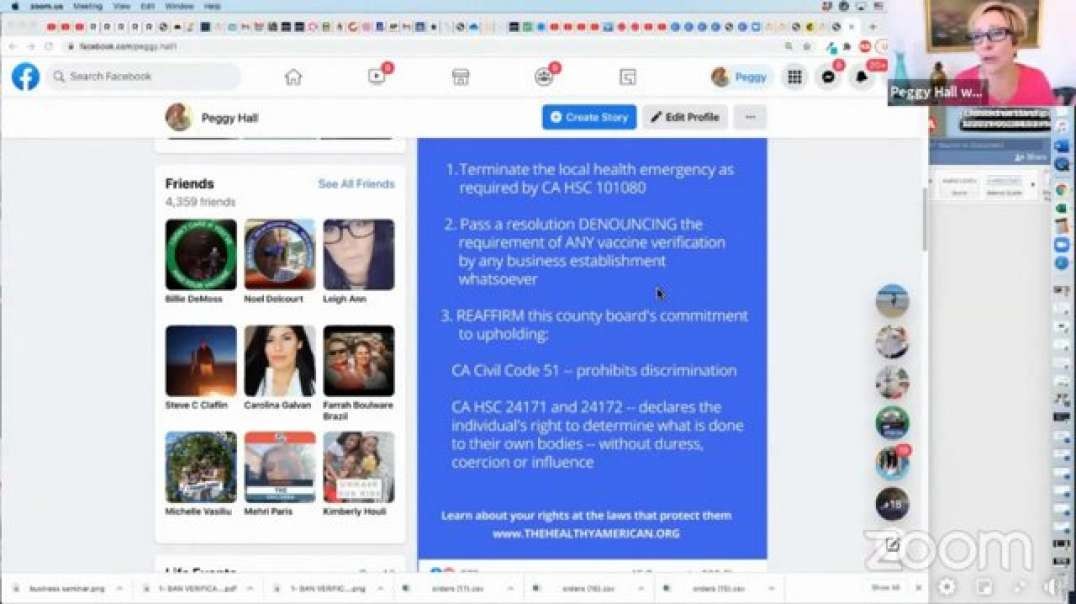Open a new browser tab with plus

click(872, 27)
